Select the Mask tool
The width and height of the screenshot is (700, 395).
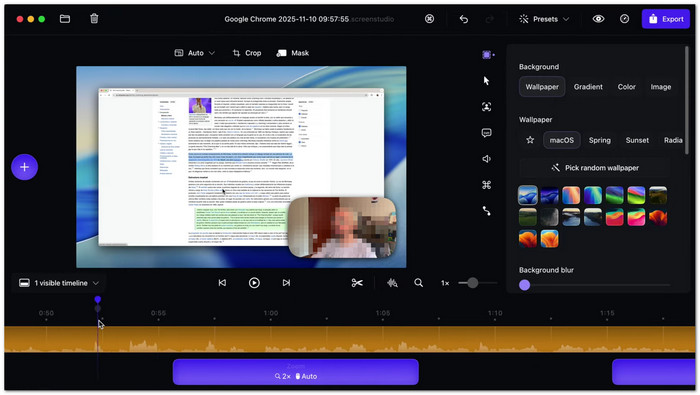pos(293,53)
